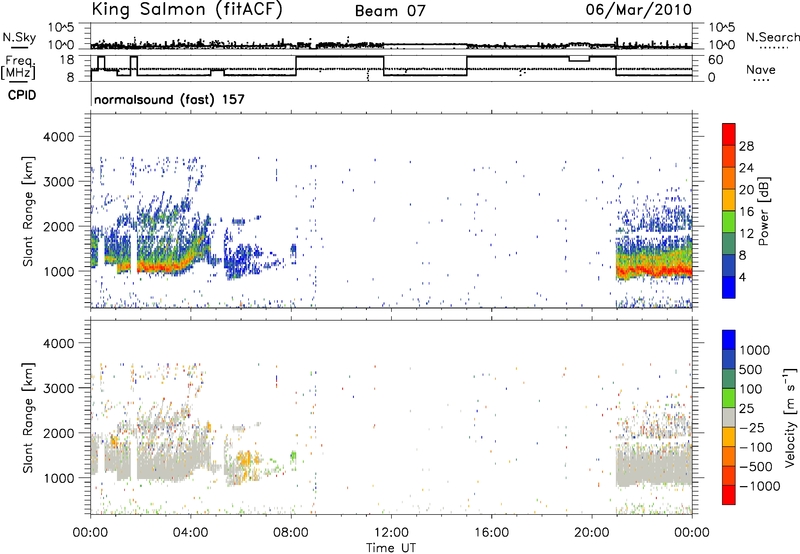Click the orange velocity patch near 06:00

[x=245, y=460]
